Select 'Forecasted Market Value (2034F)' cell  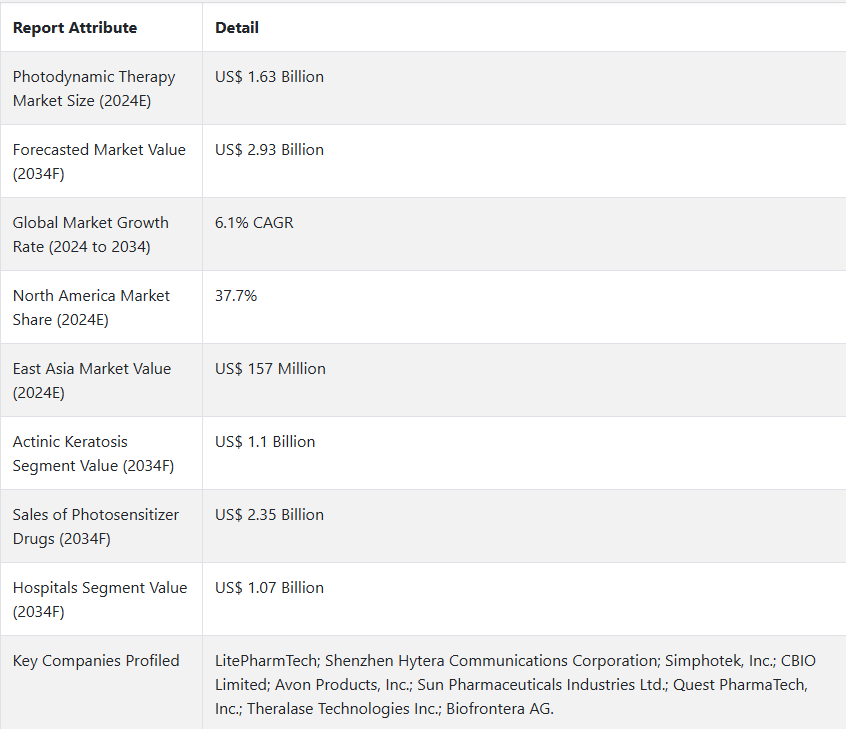coord(101,161)
